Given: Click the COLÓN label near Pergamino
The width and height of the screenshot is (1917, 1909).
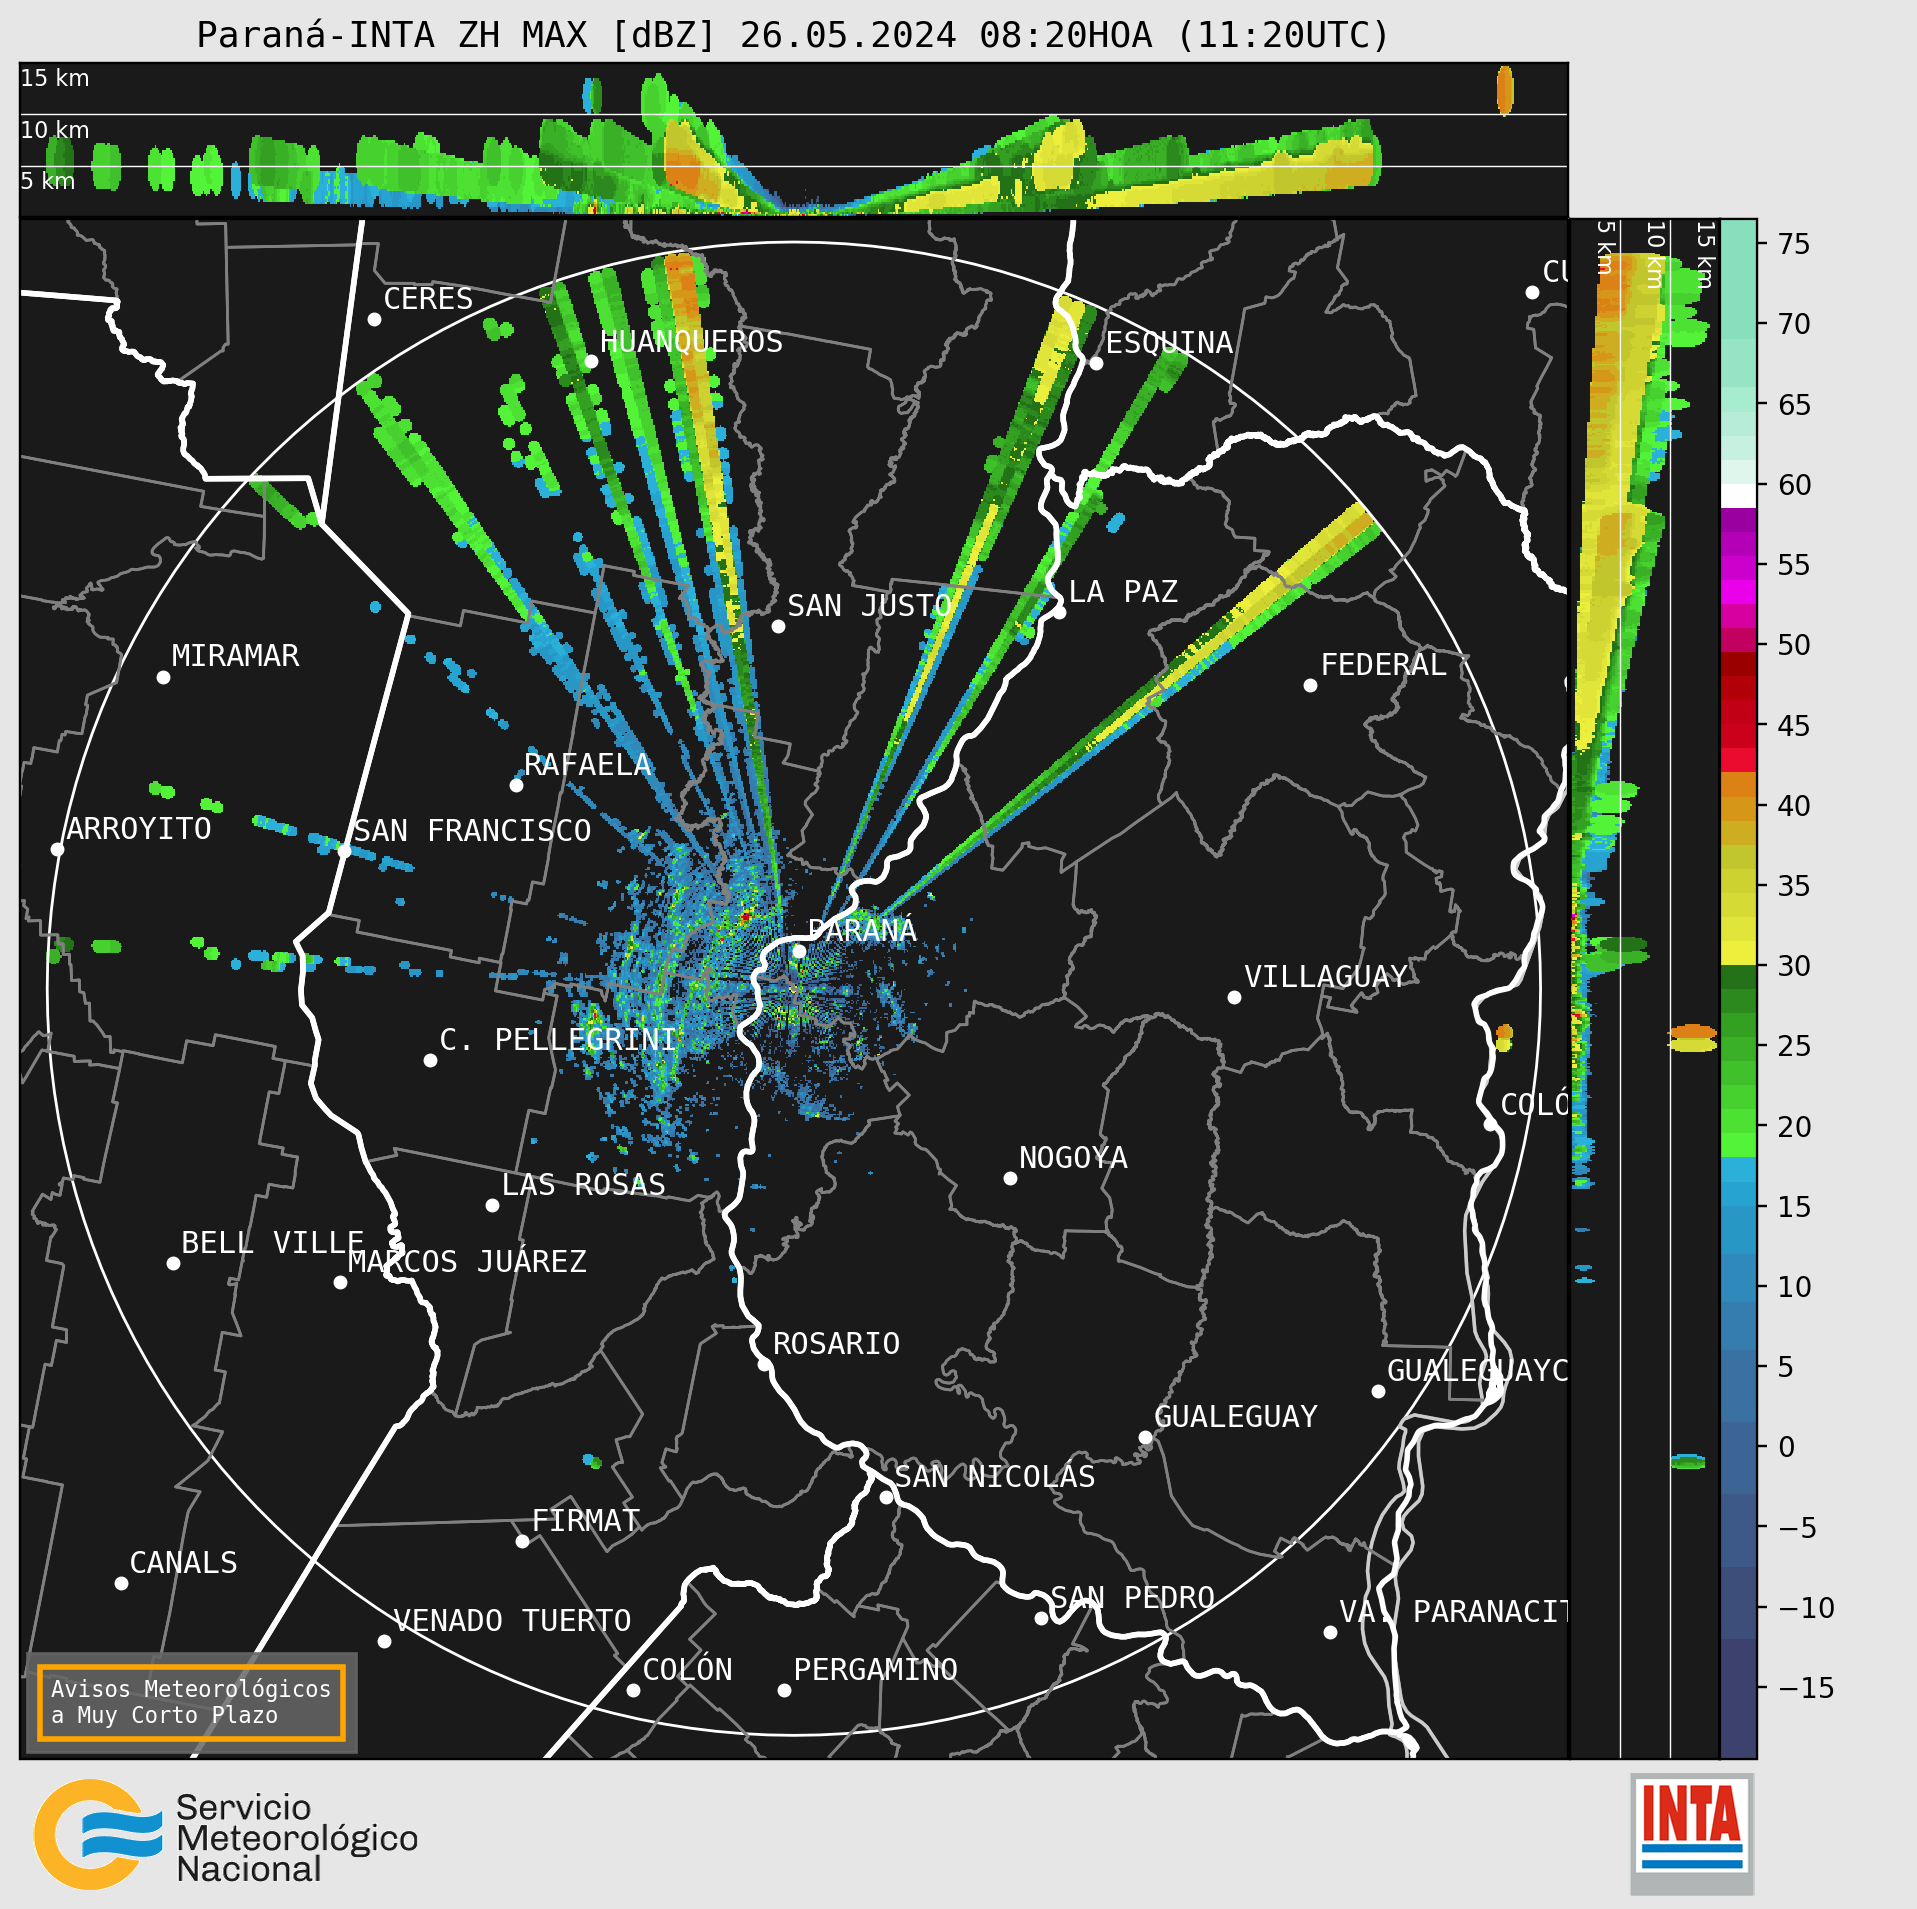Looking at the screenshot, I should point(687,1670).
